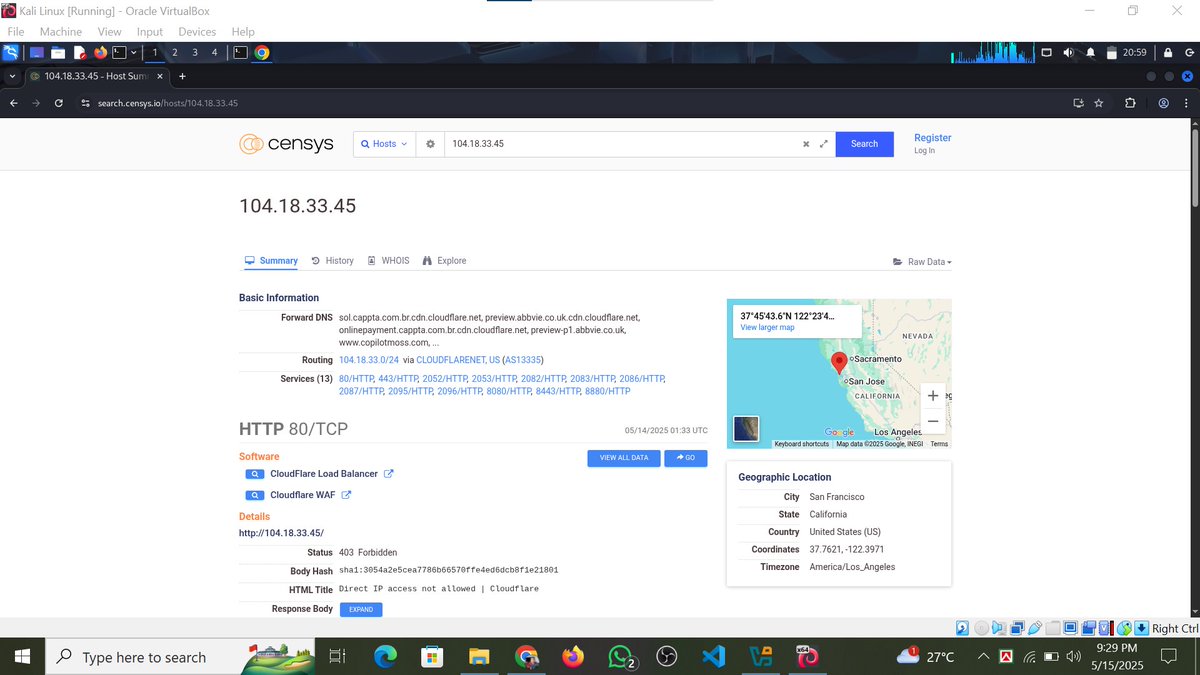Jump to the 80/HTTP service link
The width and height of the screenshot is (1200, 675).
point(356,379)
